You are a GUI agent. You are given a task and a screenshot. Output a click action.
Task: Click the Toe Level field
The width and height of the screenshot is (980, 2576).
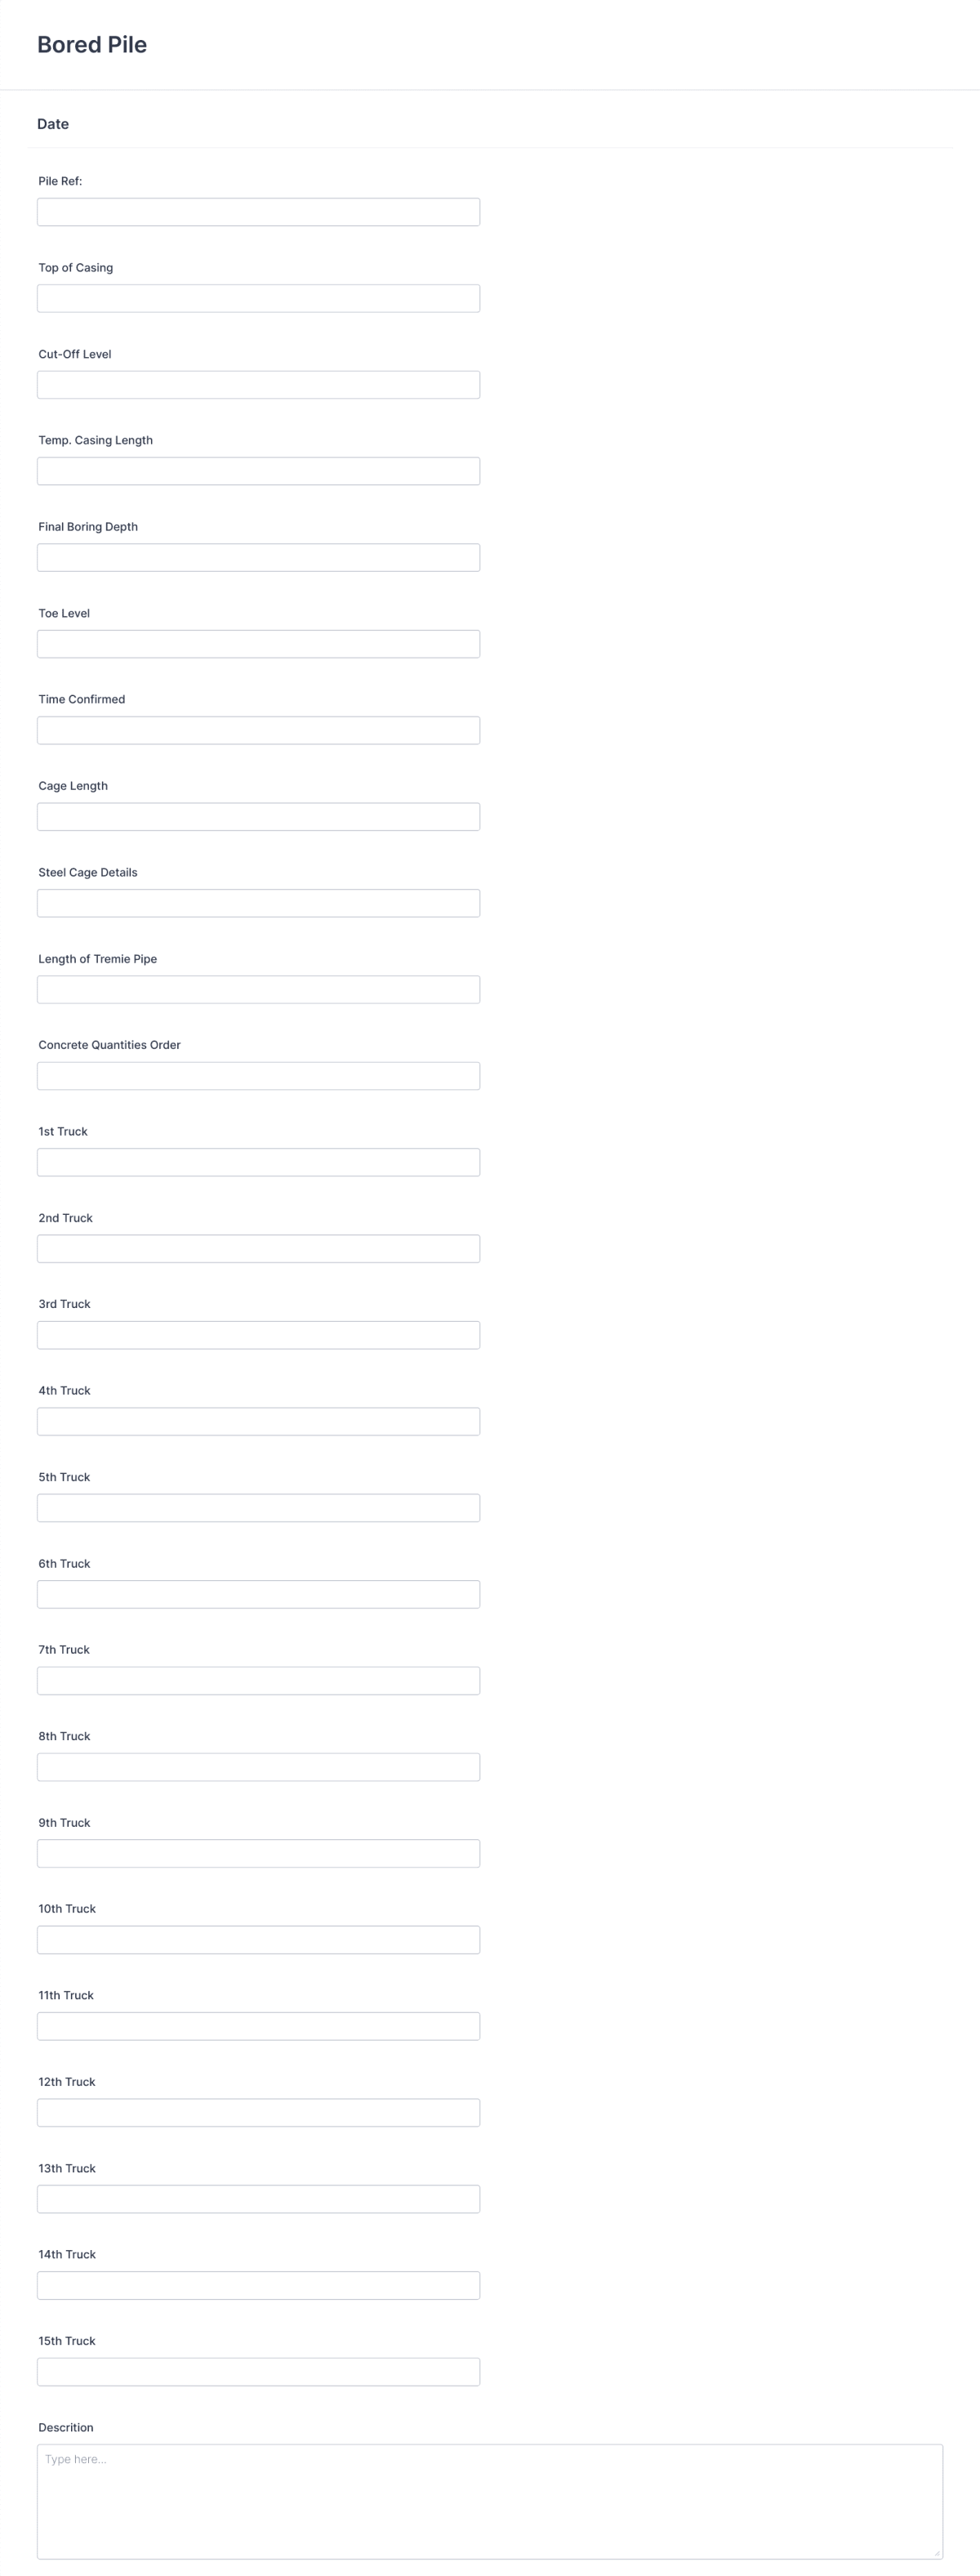click(258, 643)
